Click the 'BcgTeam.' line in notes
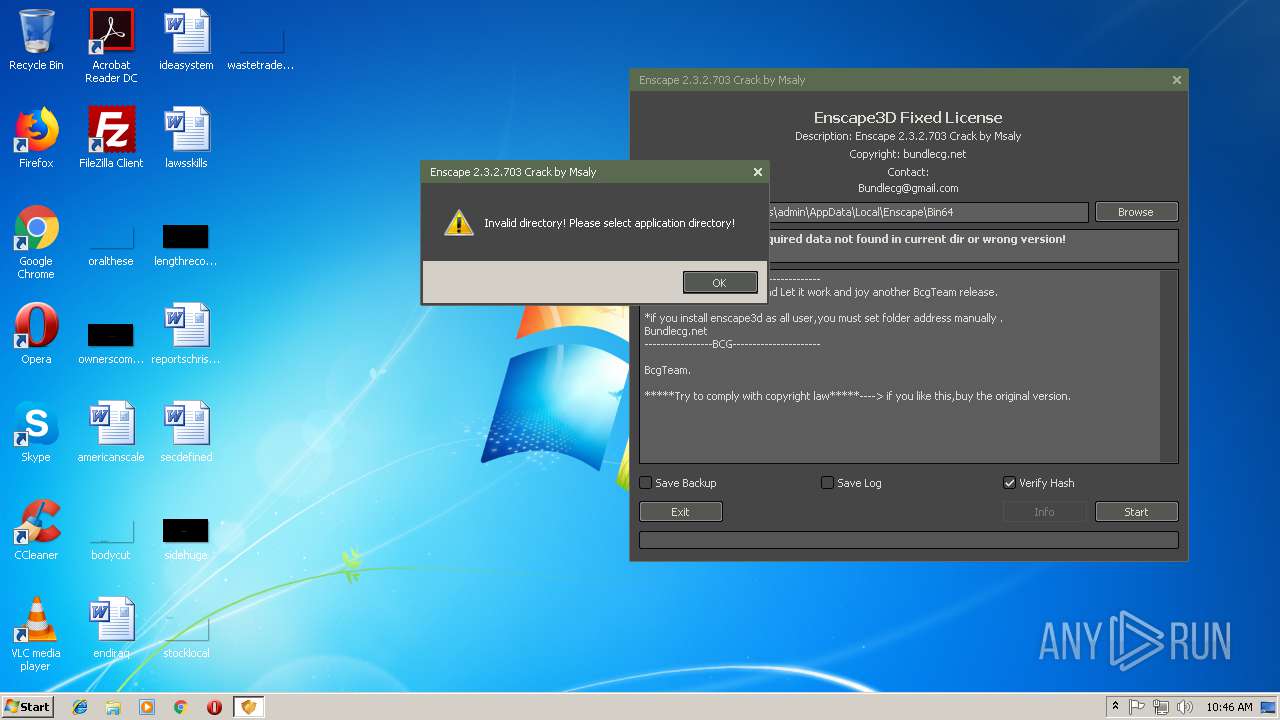 667,370
